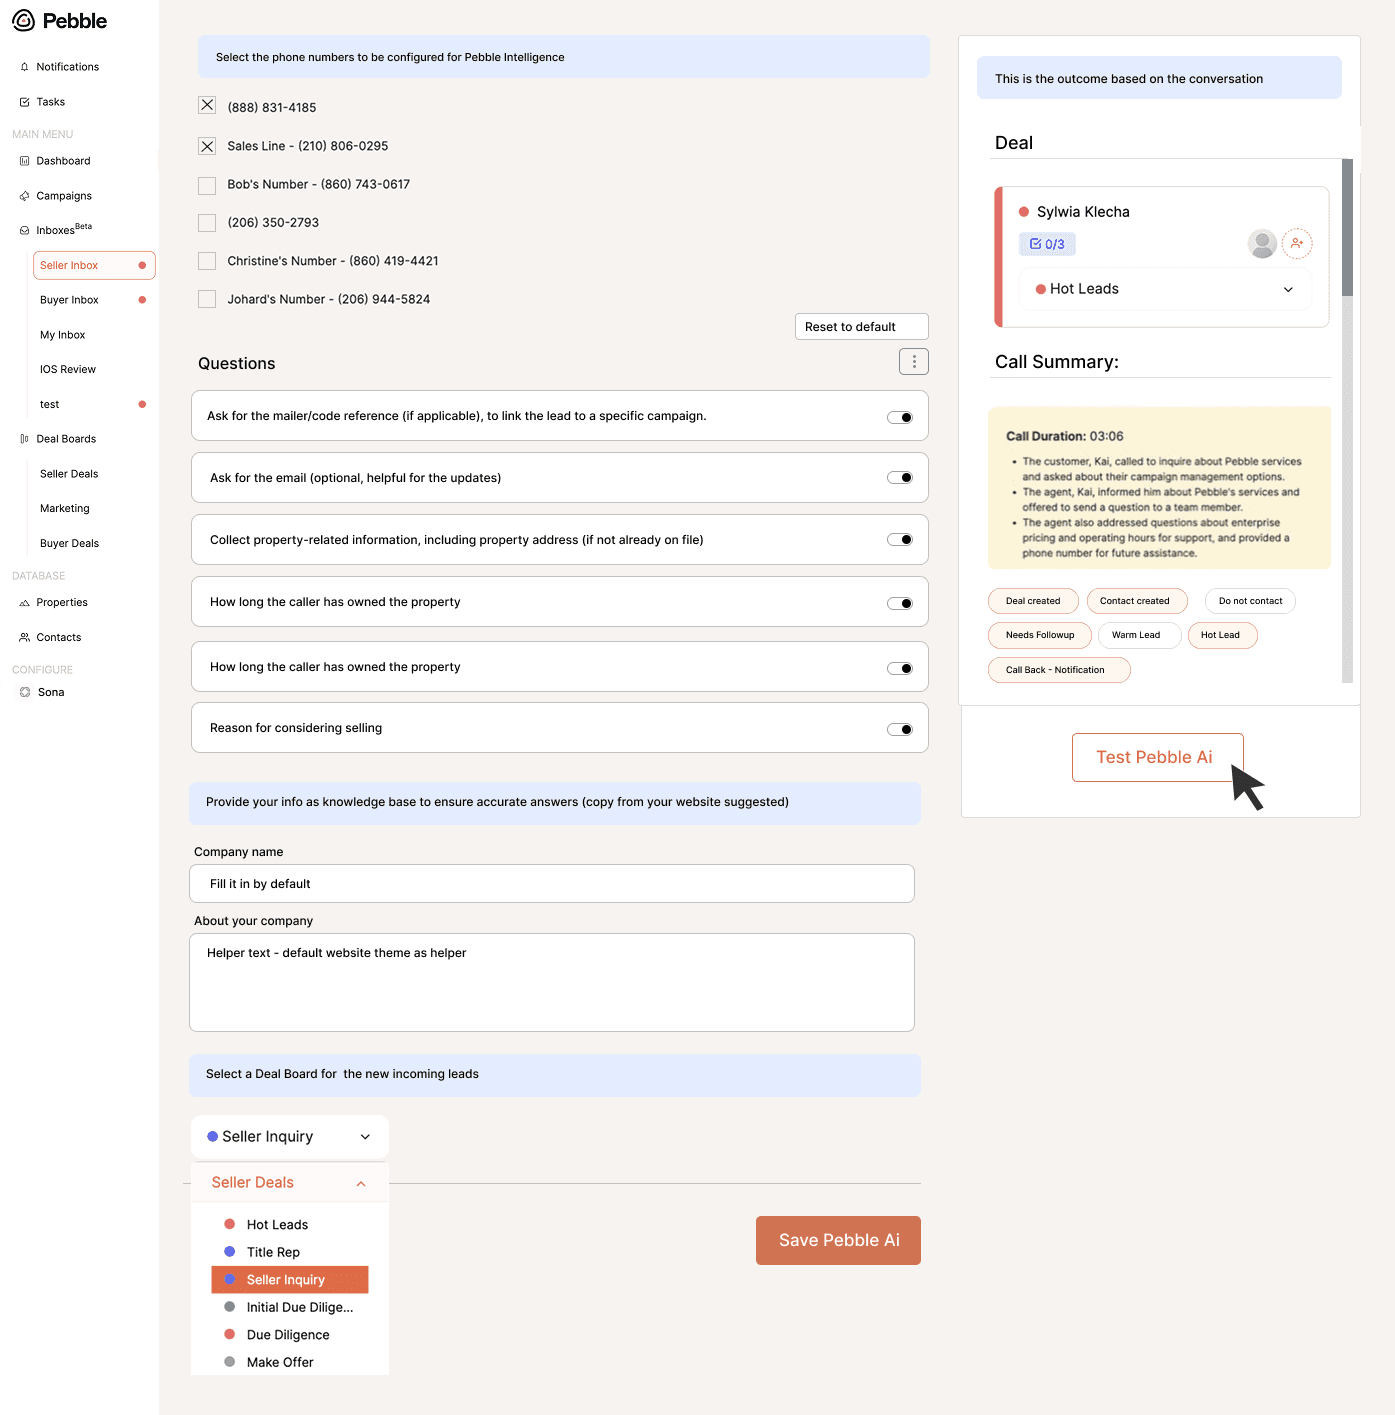Open My Inbox in sidebar

pos(62,335)
